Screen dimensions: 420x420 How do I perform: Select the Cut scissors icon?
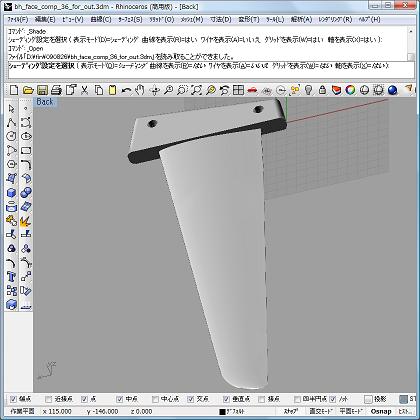coord(85,90)
